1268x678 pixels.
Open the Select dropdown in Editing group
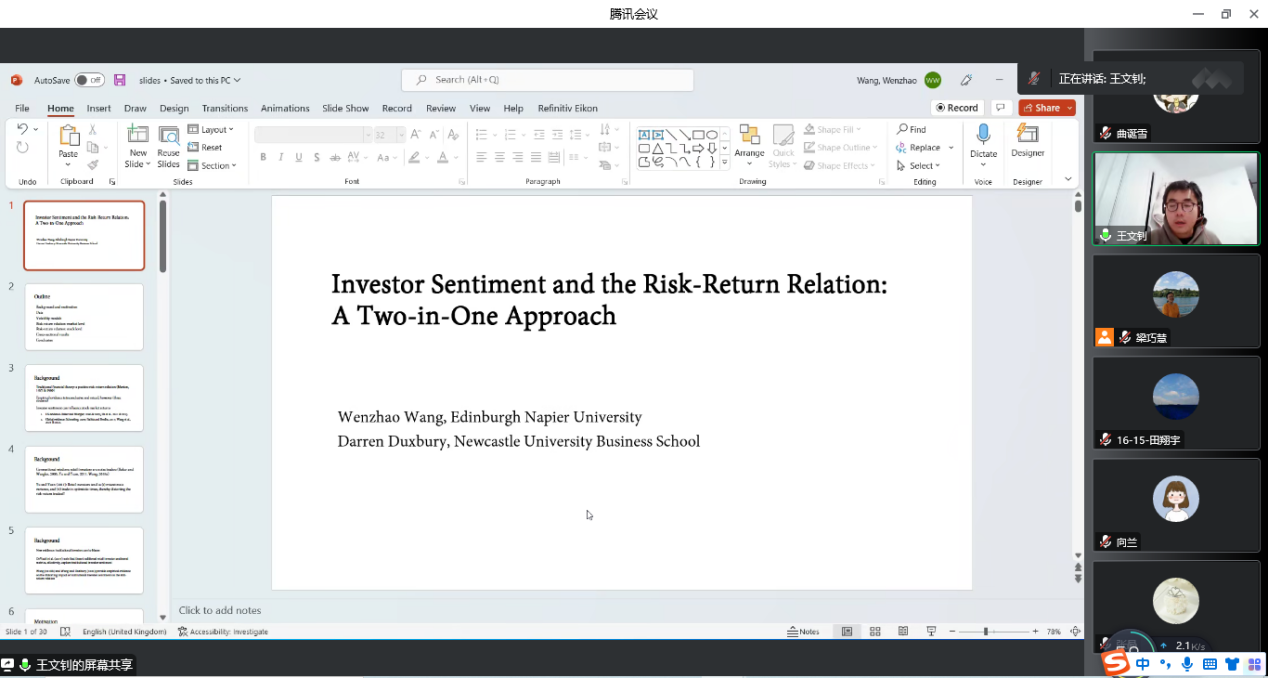tap(923, 166)
